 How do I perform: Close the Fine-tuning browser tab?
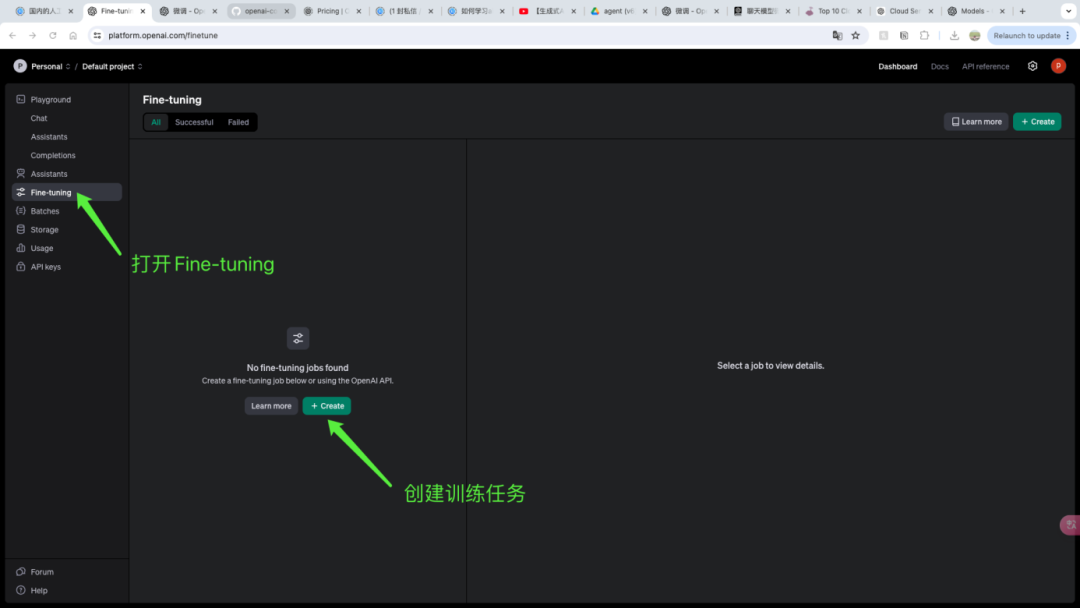pyautogui.click(x=143, y=11)
